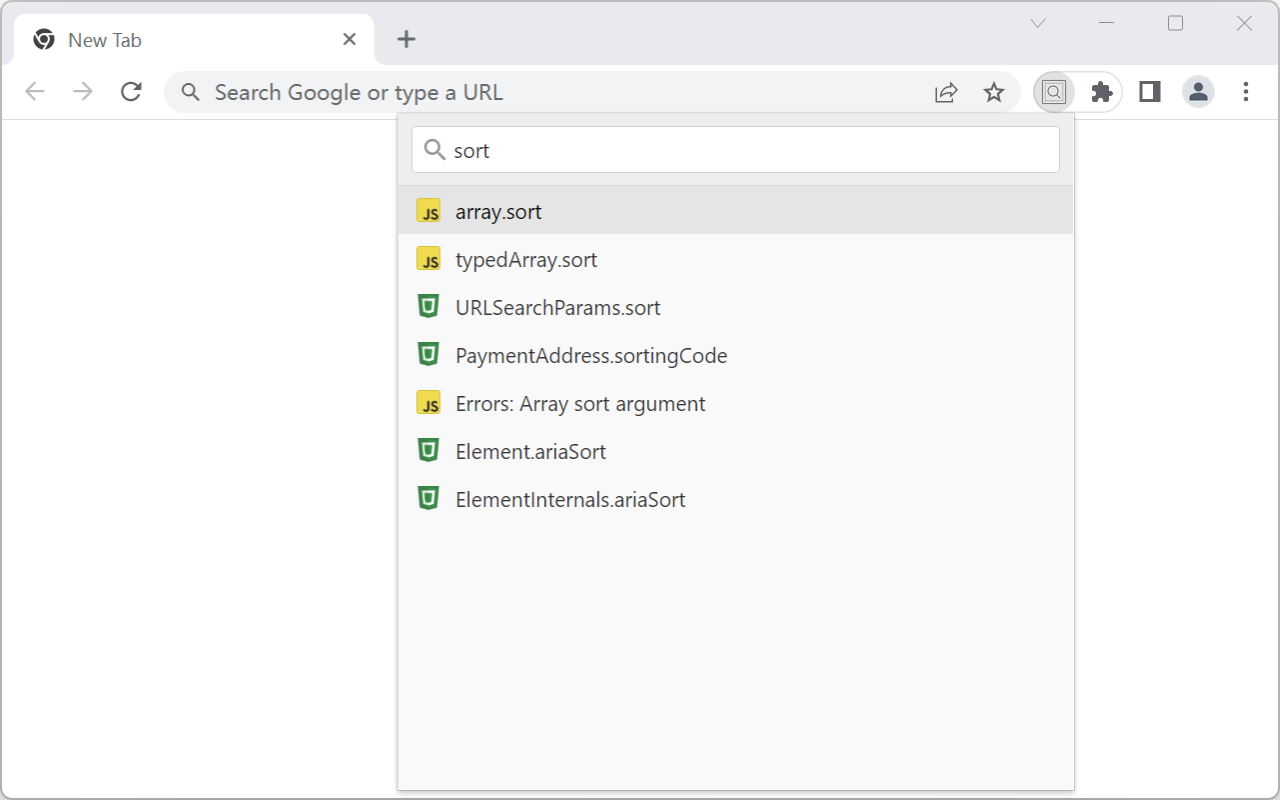This screenshot has height=800, width=1280.
Task: Select the array.sort search result
Action: [x=498, y=211]
